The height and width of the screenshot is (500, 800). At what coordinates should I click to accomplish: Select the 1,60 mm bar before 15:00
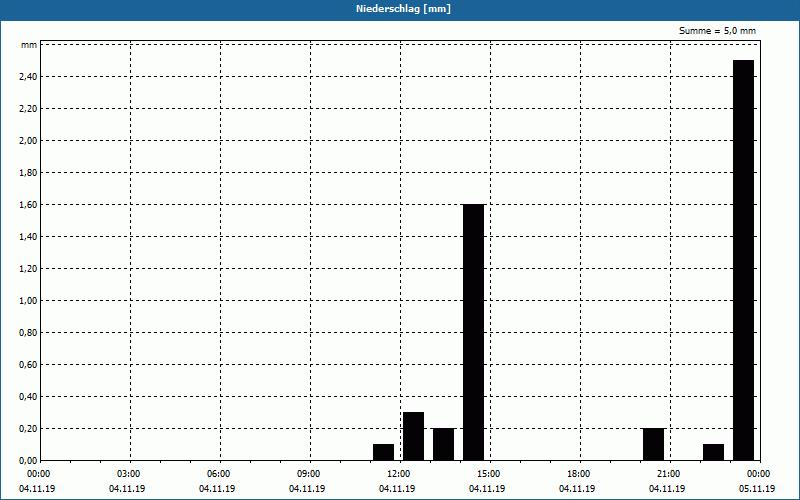[473, 332]
